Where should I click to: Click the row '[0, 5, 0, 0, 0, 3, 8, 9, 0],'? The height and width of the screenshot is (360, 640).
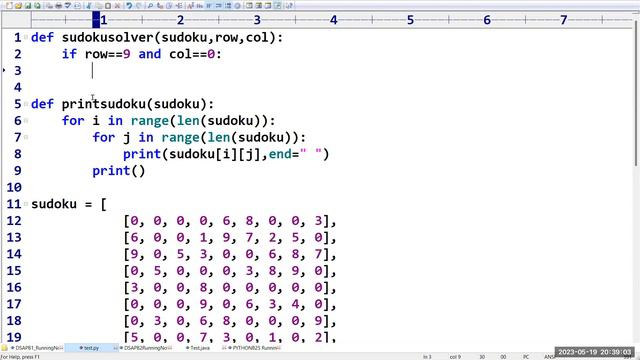[x=230, y=271]
